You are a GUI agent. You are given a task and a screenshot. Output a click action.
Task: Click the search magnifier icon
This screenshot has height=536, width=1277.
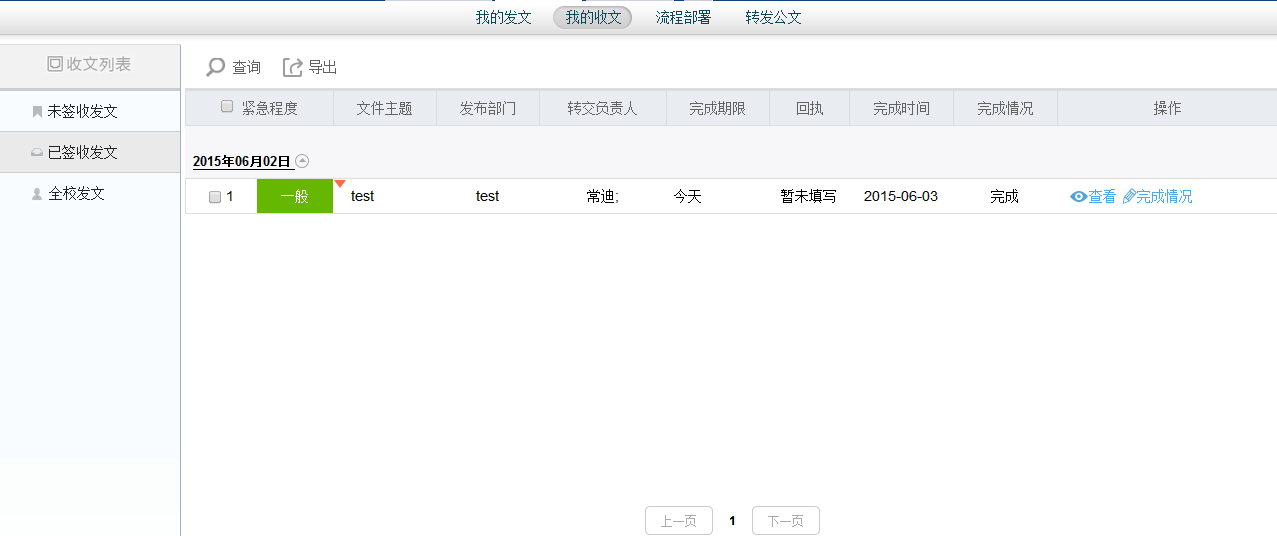(216, 67)
